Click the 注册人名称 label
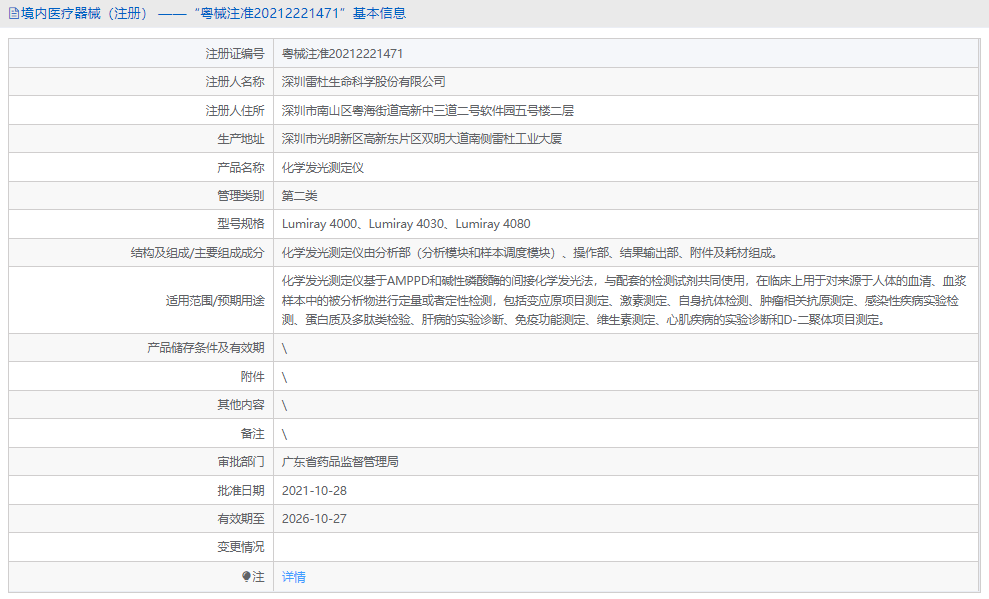989x599 pixels. 235,82
